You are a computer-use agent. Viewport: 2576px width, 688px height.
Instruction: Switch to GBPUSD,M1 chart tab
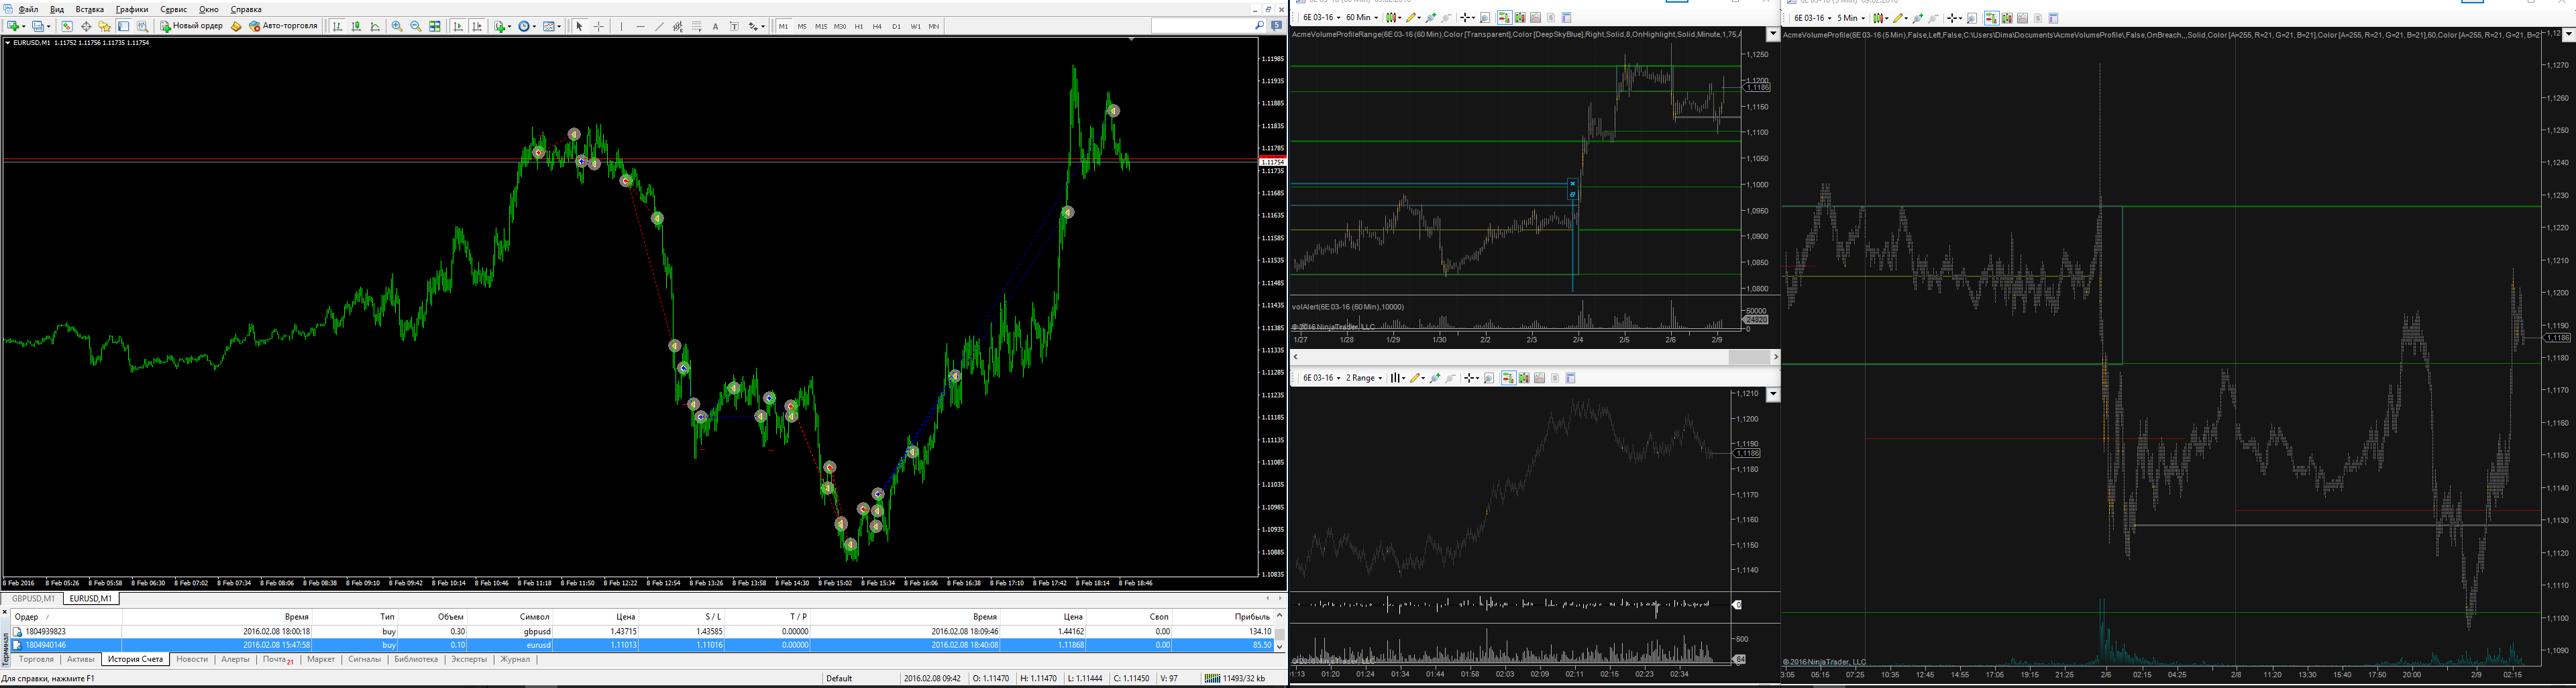[x=33, y=598]
